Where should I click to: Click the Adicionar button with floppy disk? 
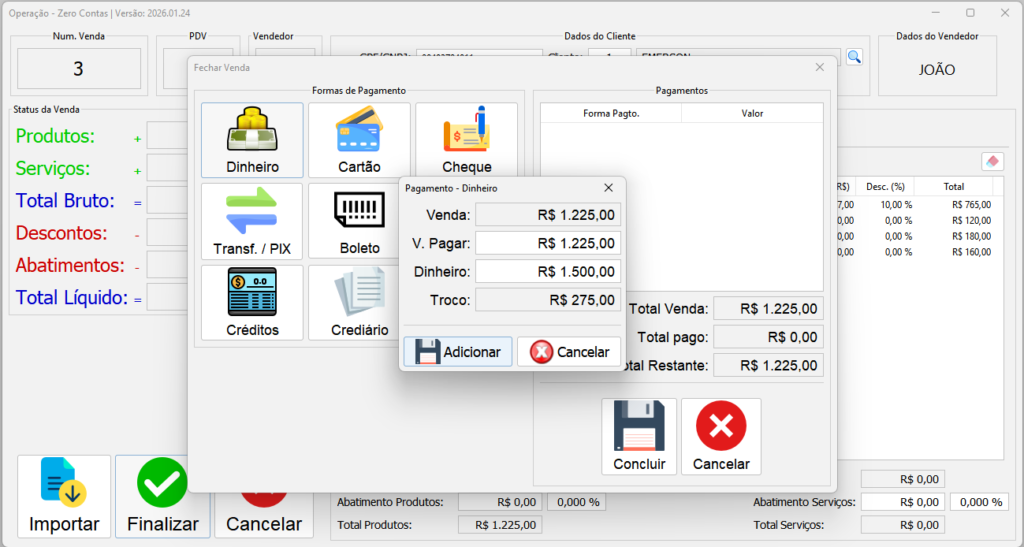pyautogui.click(x=458, y=351)
